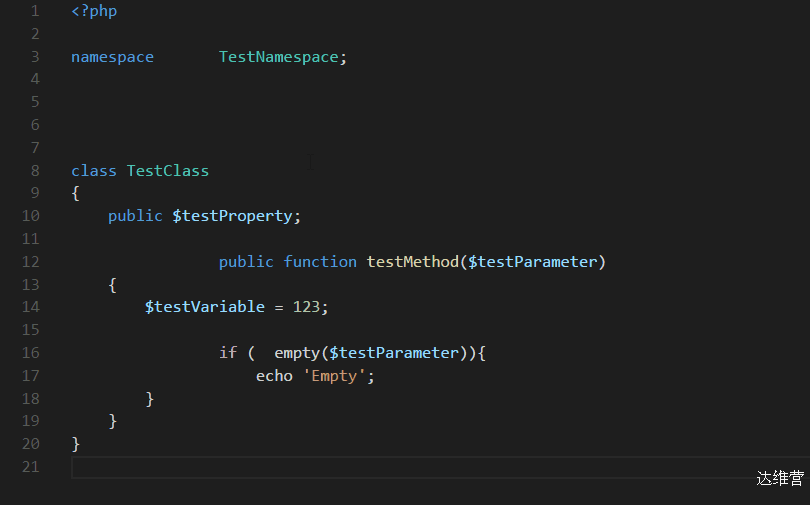810x505 pixels.
Task: Click the class keyword on line 8
Action: [x=94, y=171]
